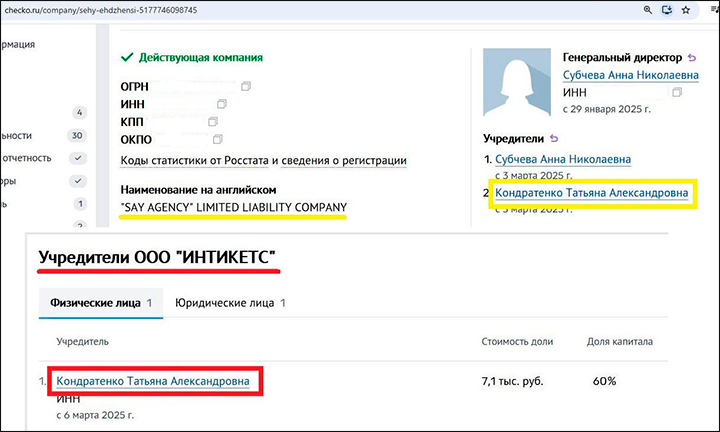Open founder 2 link Кондратенко Татьяна Александровна

[x=591, y=193]
